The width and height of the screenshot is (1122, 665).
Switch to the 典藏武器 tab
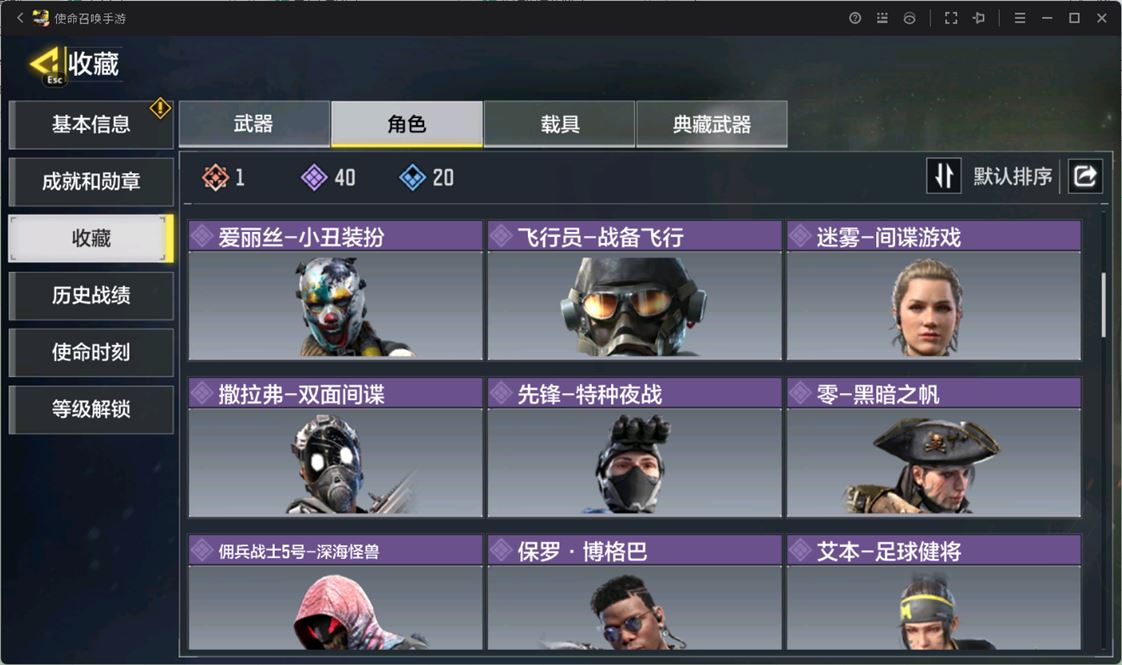click(712, 124)
